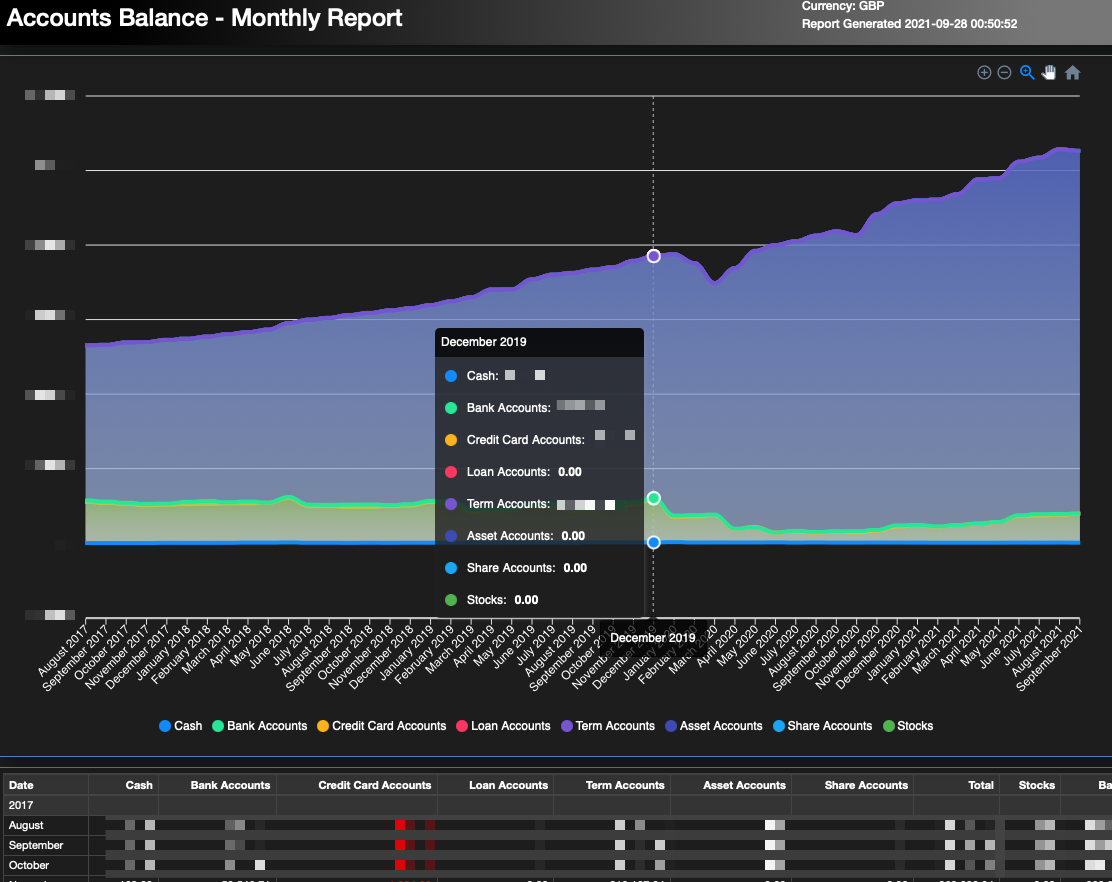Click the Currency: GBP text
Screen dimensions: 1112x882
843,6
